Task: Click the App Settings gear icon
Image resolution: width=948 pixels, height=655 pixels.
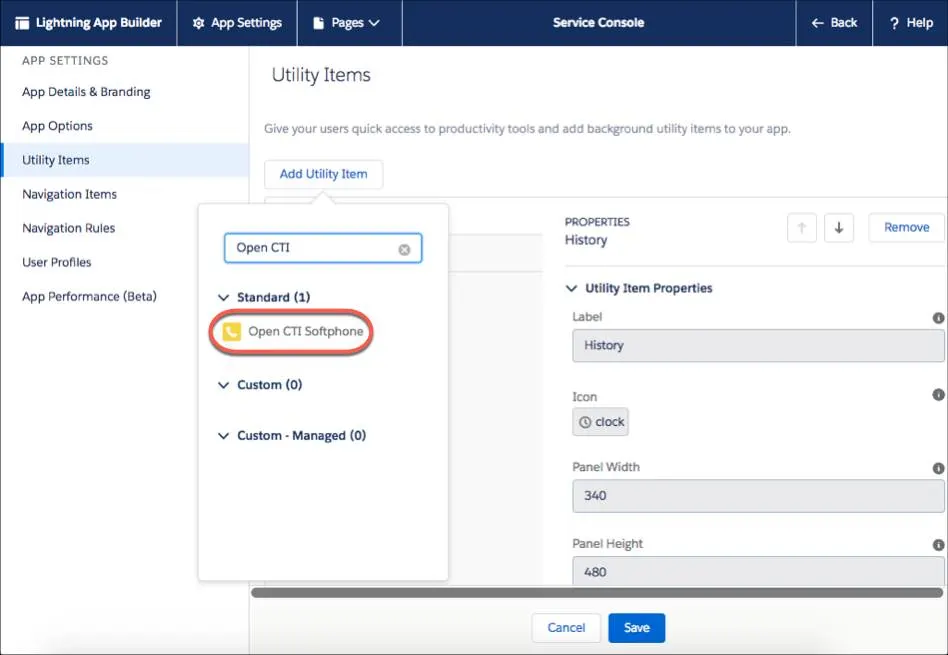Action: tap(198, 23)
